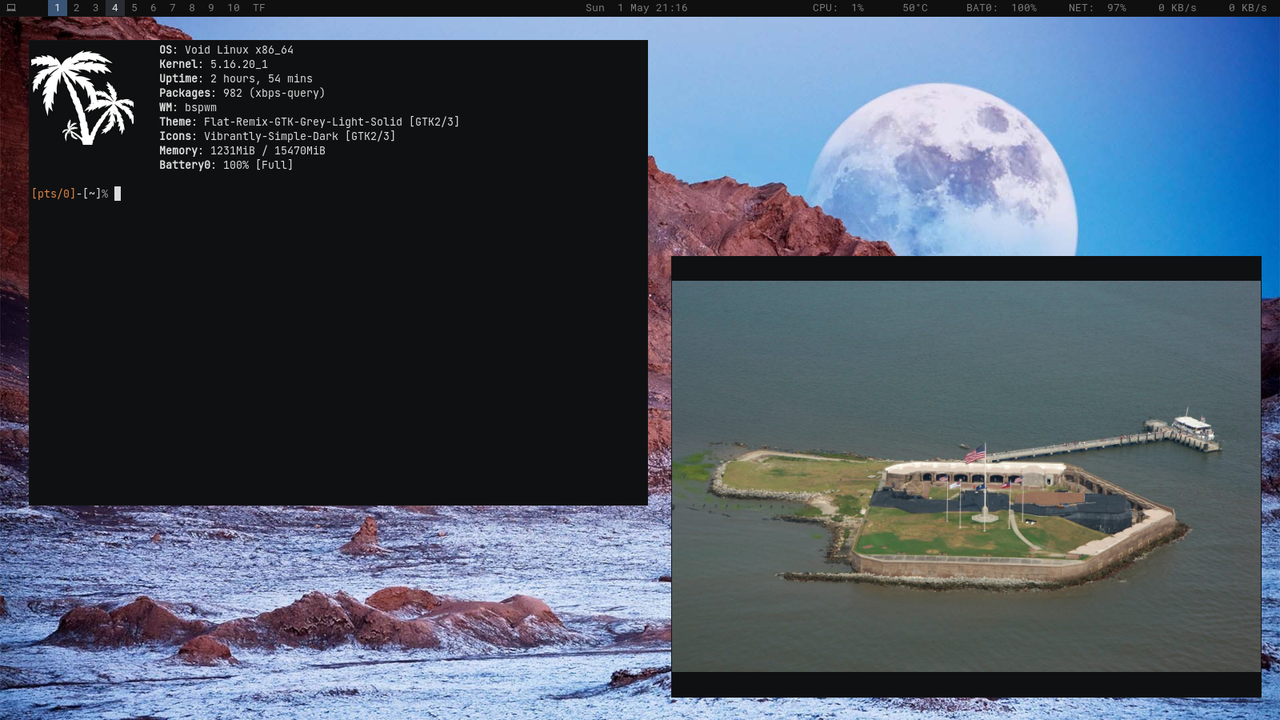The height and width of the screenshot is (720, 1280).
Task: Click the date and time Sun 1 May 21:16
Action: 636,8
